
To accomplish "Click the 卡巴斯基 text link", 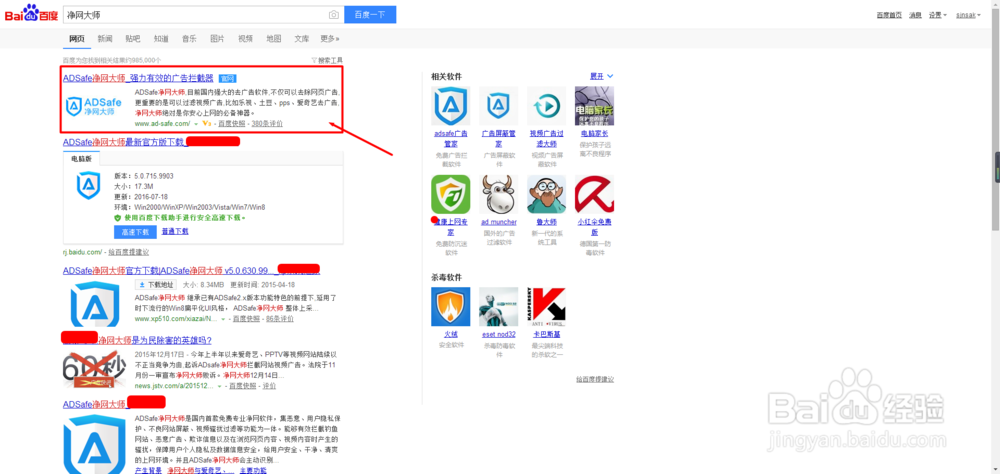I will pyautogui.click(x=547, y=334).
